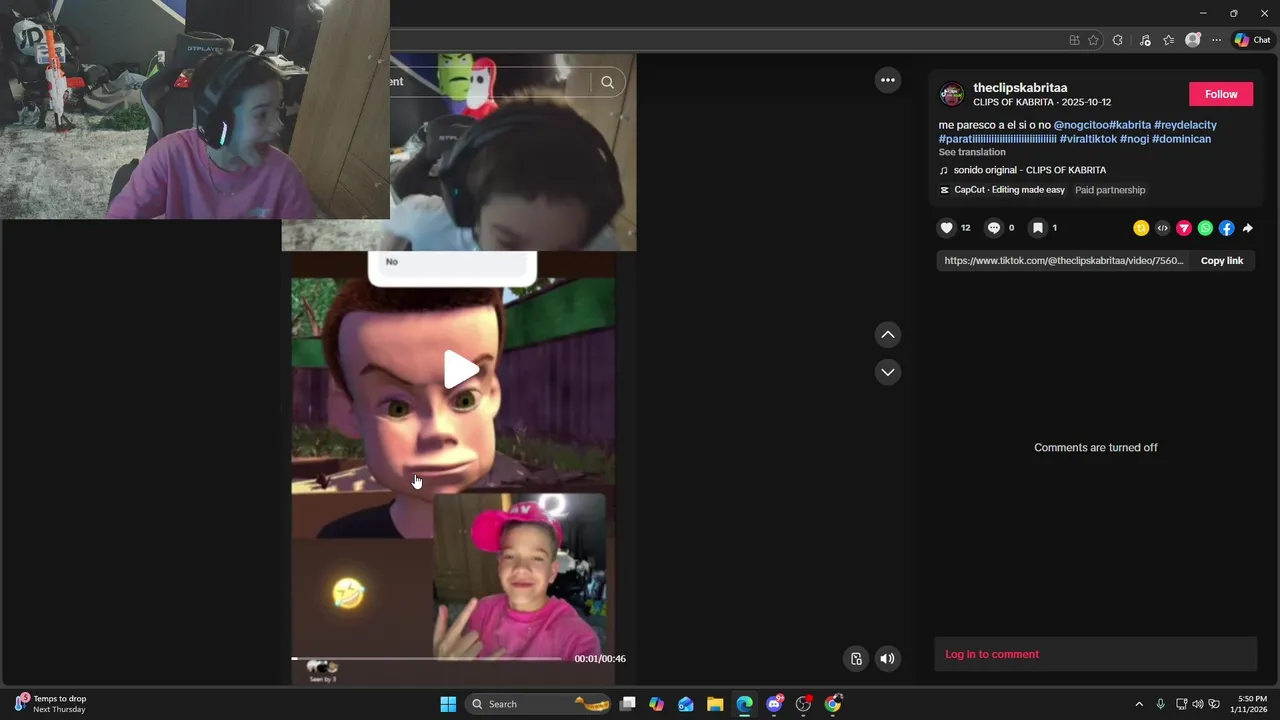Open Edge Settings and more menu

coord(1216,40)
